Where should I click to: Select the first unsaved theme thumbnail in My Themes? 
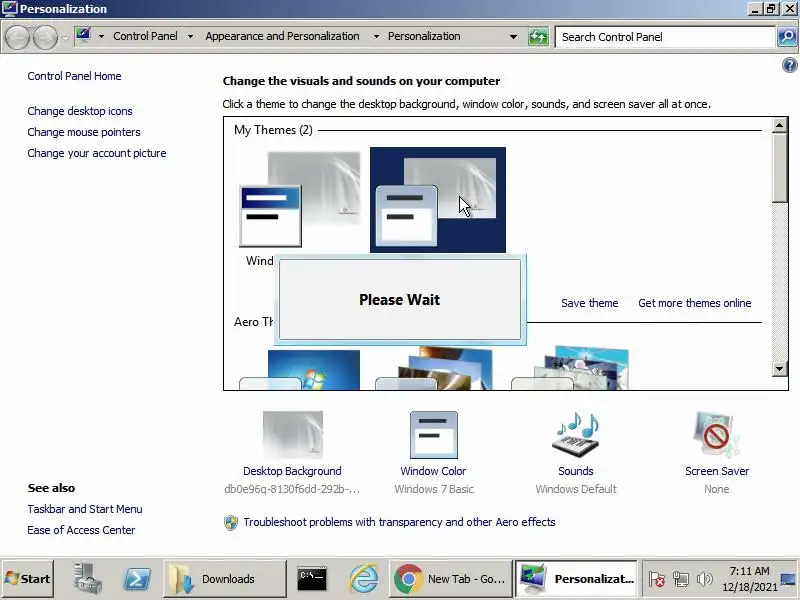tap(300, 199)
